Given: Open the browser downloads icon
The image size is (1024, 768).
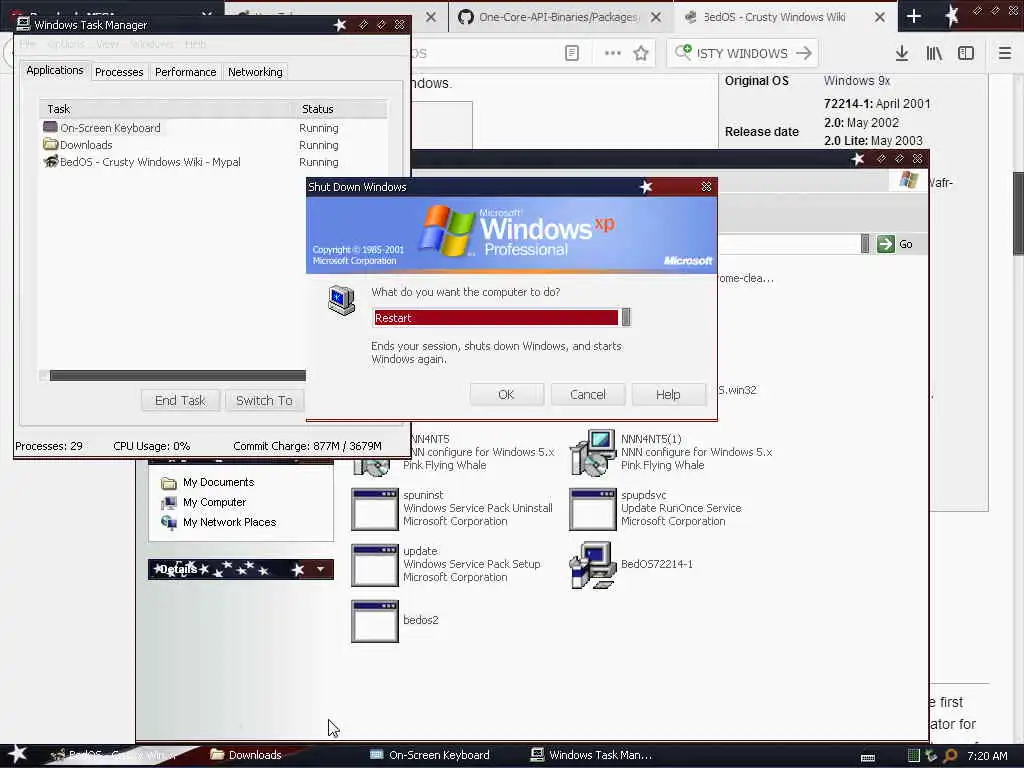Looking at the screenshot, I should click(902, 53).
